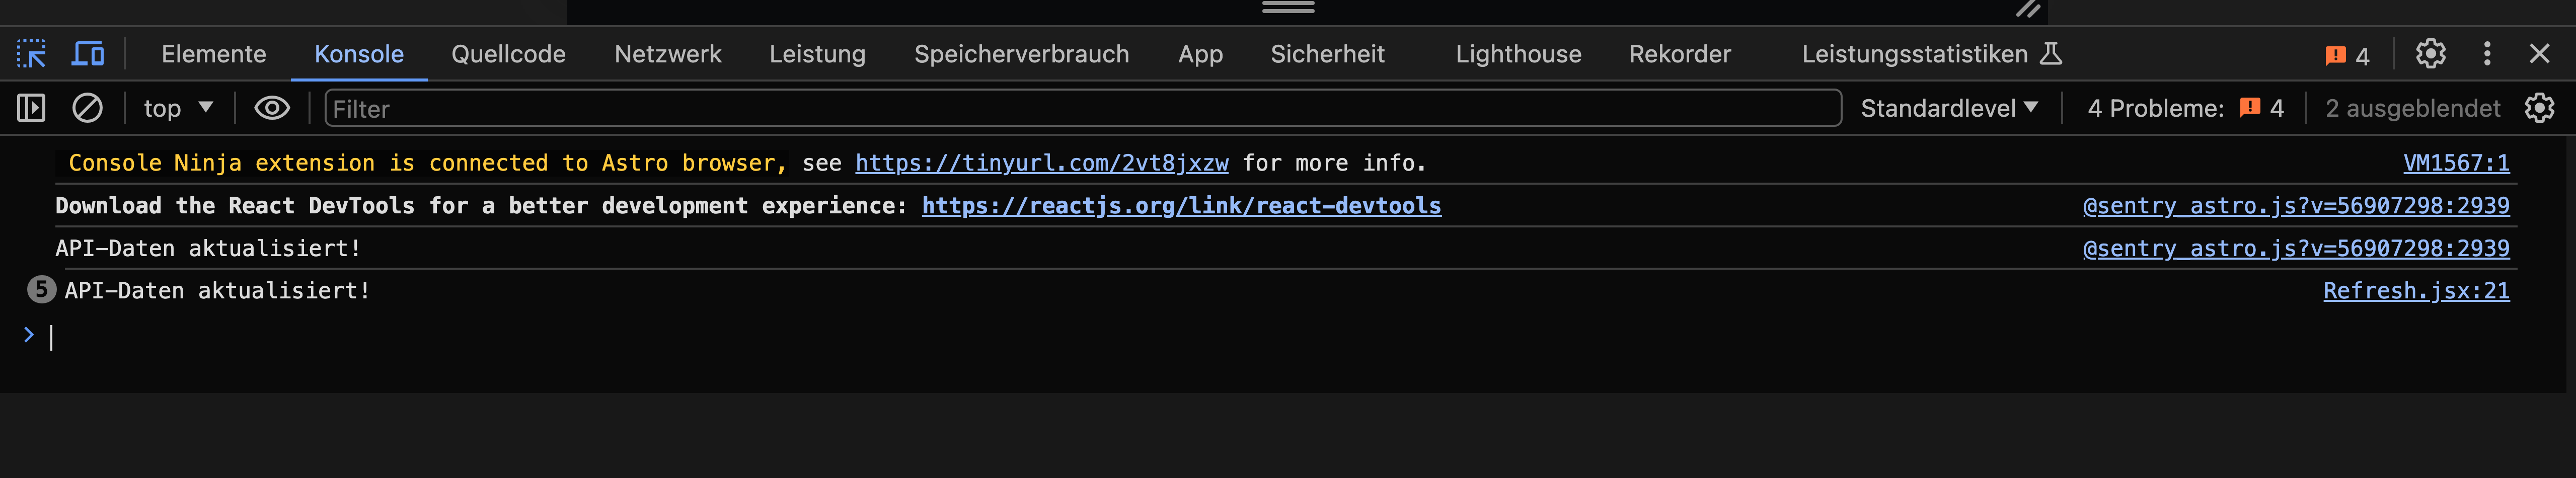Activate the inspect element picker icon
Screen dimensions: 2576x478
[32, 54]
